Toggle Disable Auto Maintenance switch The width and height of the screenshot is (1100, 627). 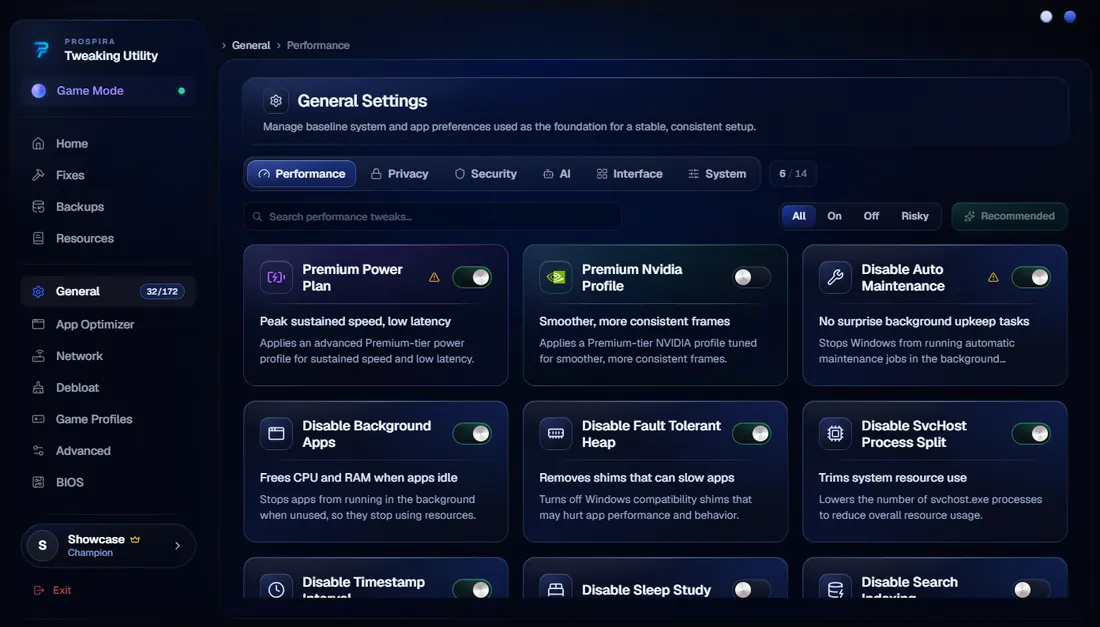1031,277
